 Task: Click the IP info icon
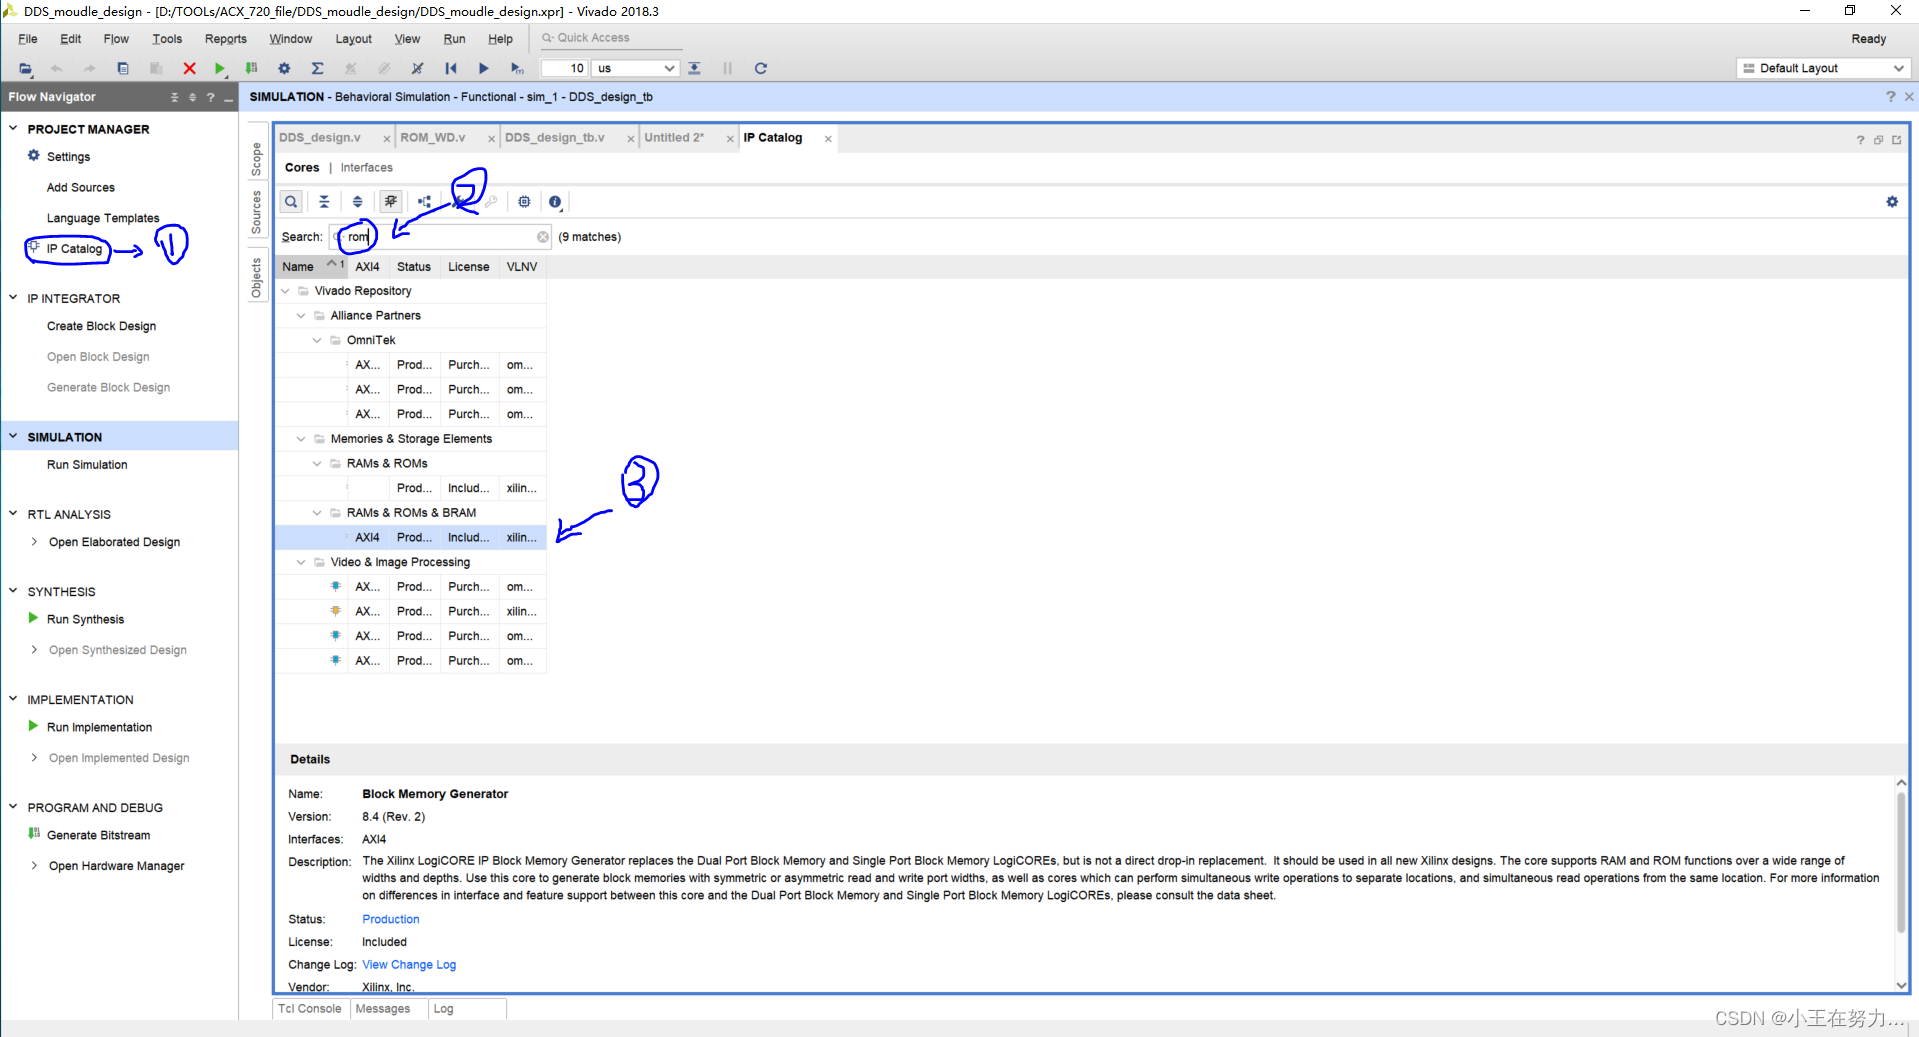(555, 202)
